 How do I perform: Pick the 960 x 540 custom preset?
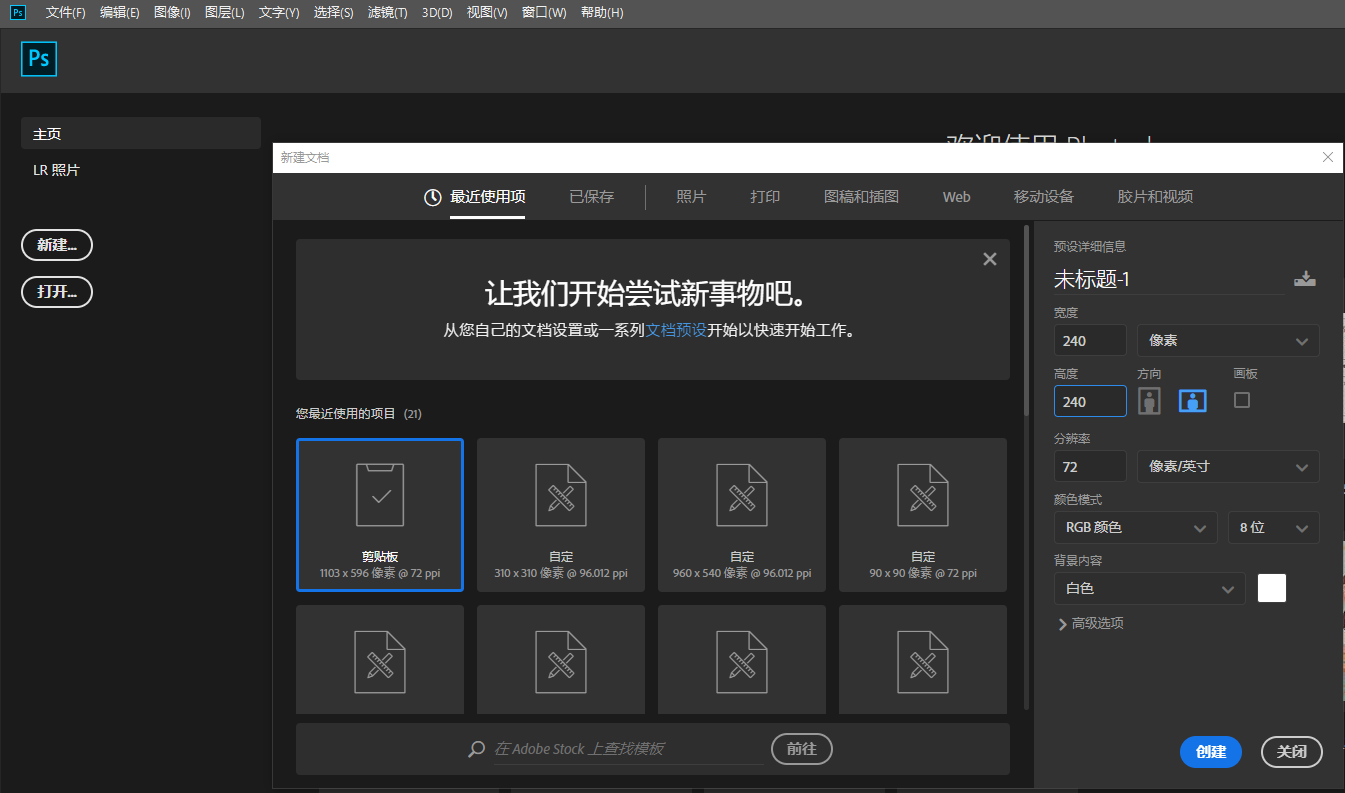tap(742, 514)
